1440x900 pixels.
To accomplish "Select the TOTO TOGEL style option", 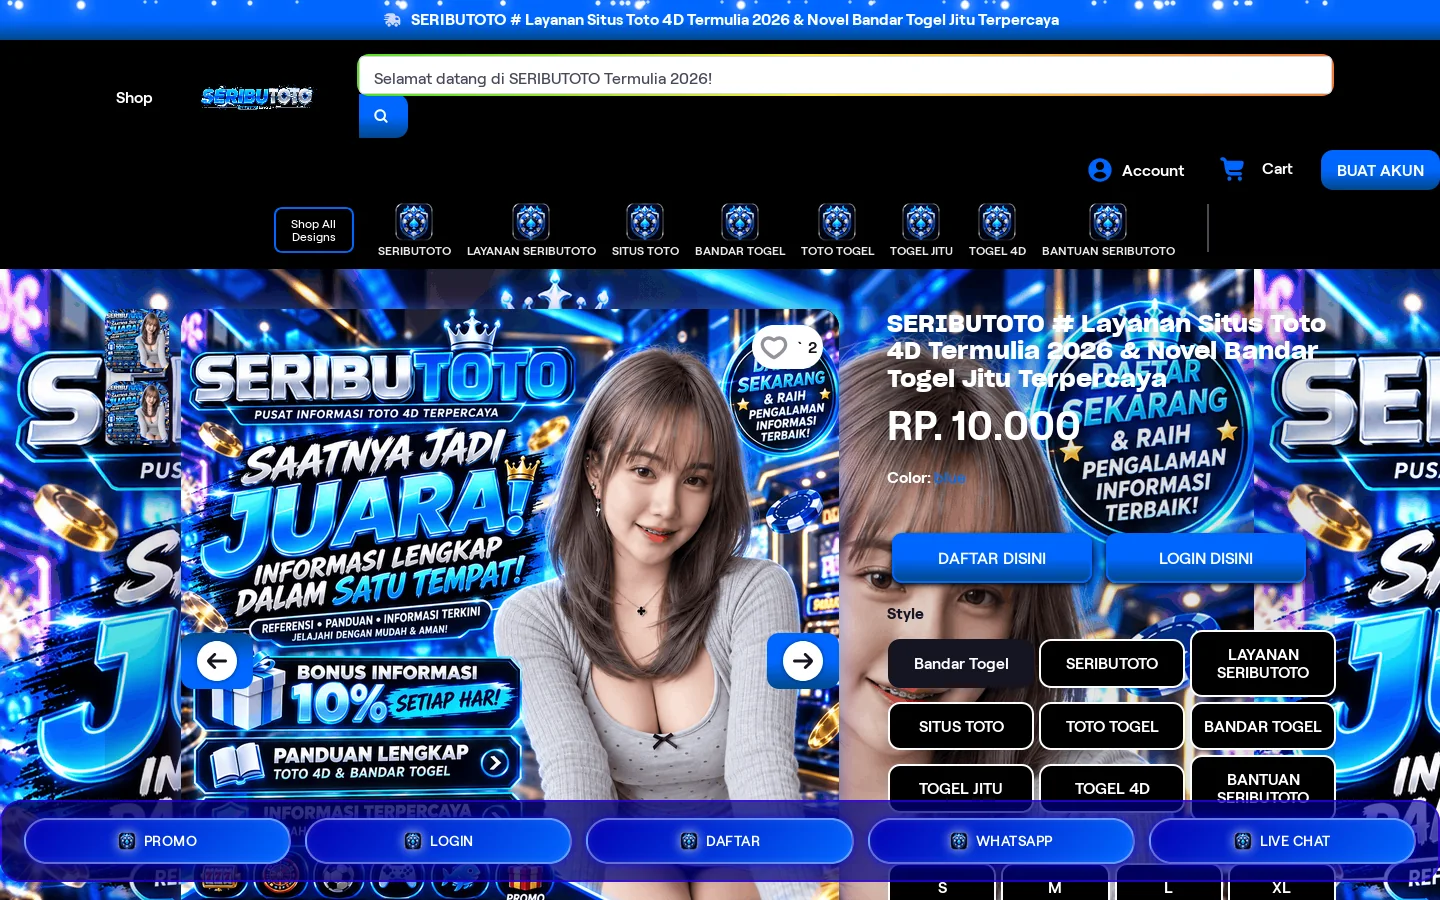I will (1112, 726).
